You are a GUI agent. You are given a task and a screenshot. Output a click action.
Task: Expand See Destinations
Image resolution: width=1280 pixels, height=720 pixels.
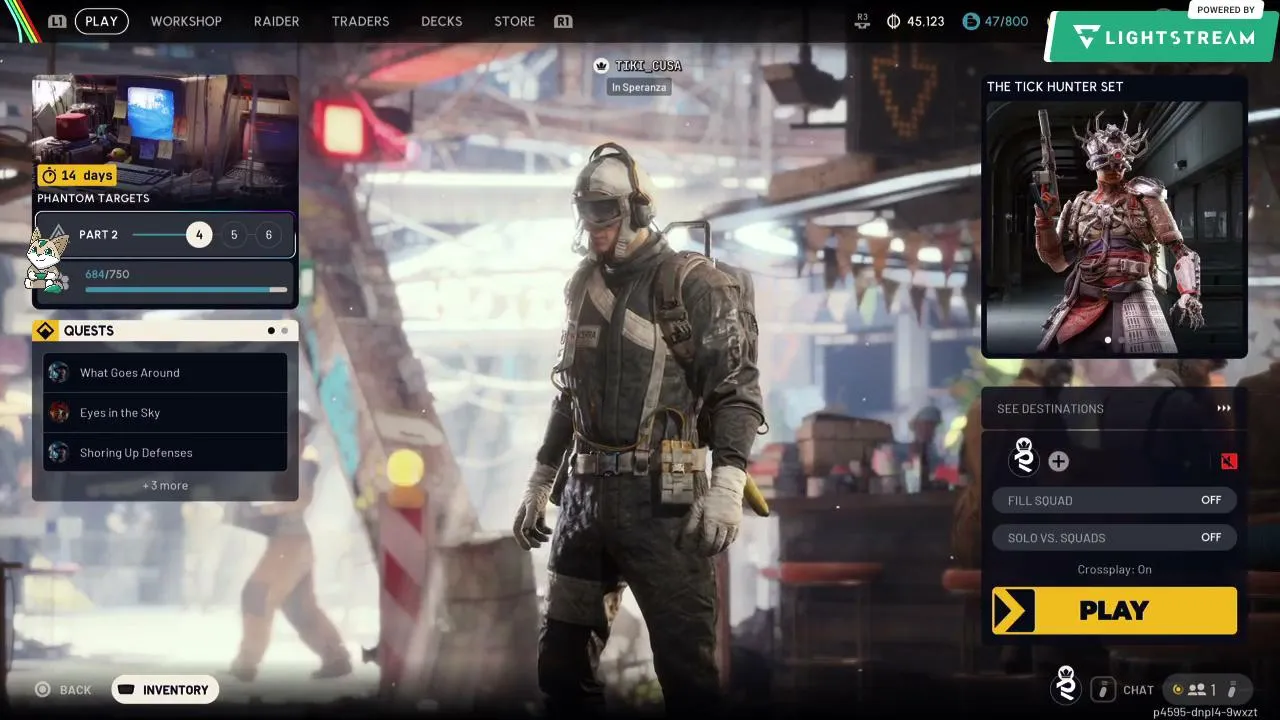click(x=1114, y=408)
